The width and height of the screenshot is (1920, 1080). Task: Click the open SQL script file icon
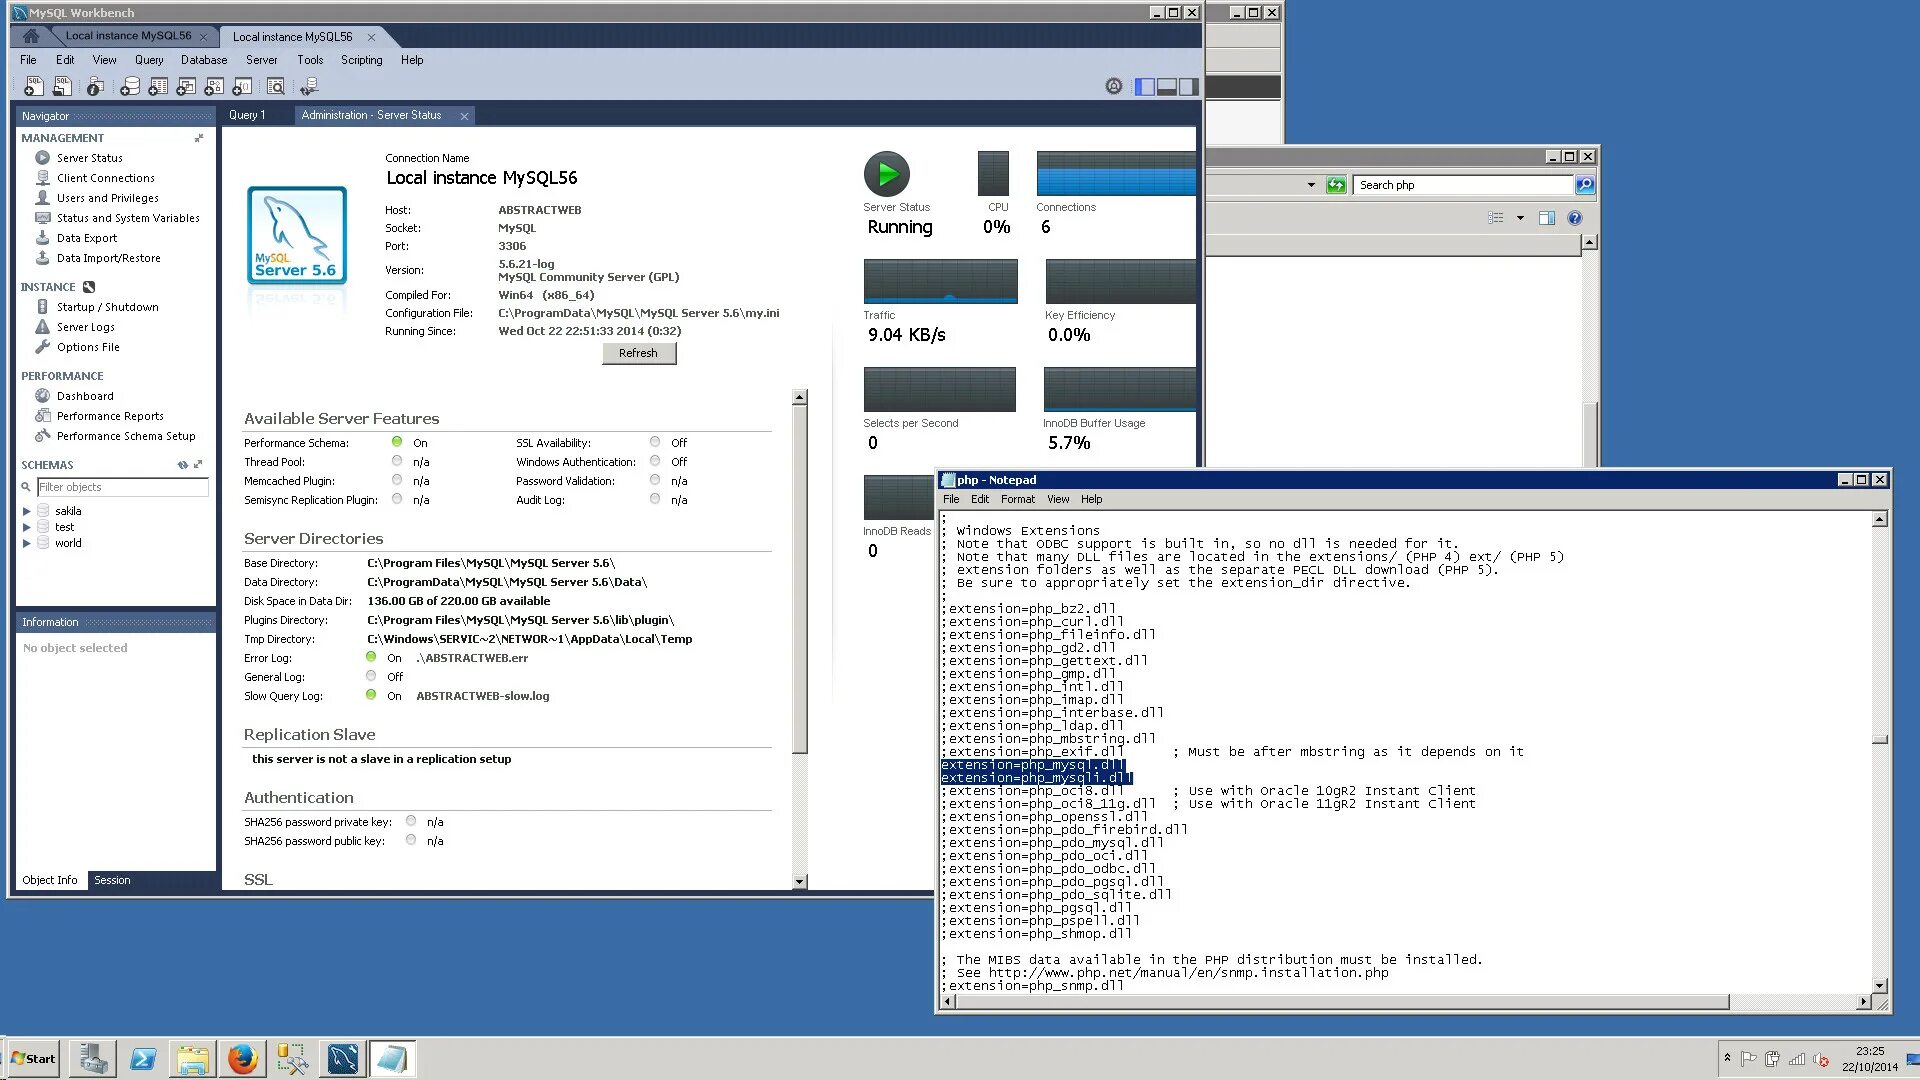(x=62, y=87)
